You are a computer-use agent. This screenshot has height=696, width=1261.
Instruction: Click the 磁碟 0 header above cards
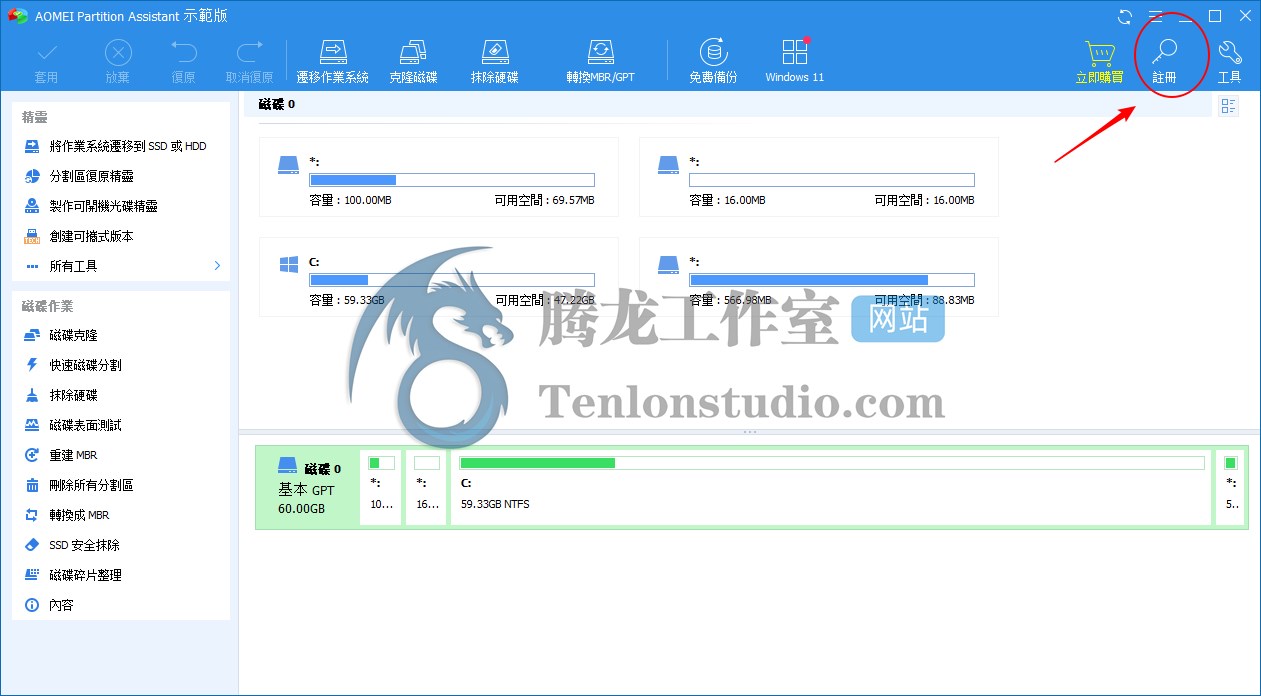coord(277,104)
